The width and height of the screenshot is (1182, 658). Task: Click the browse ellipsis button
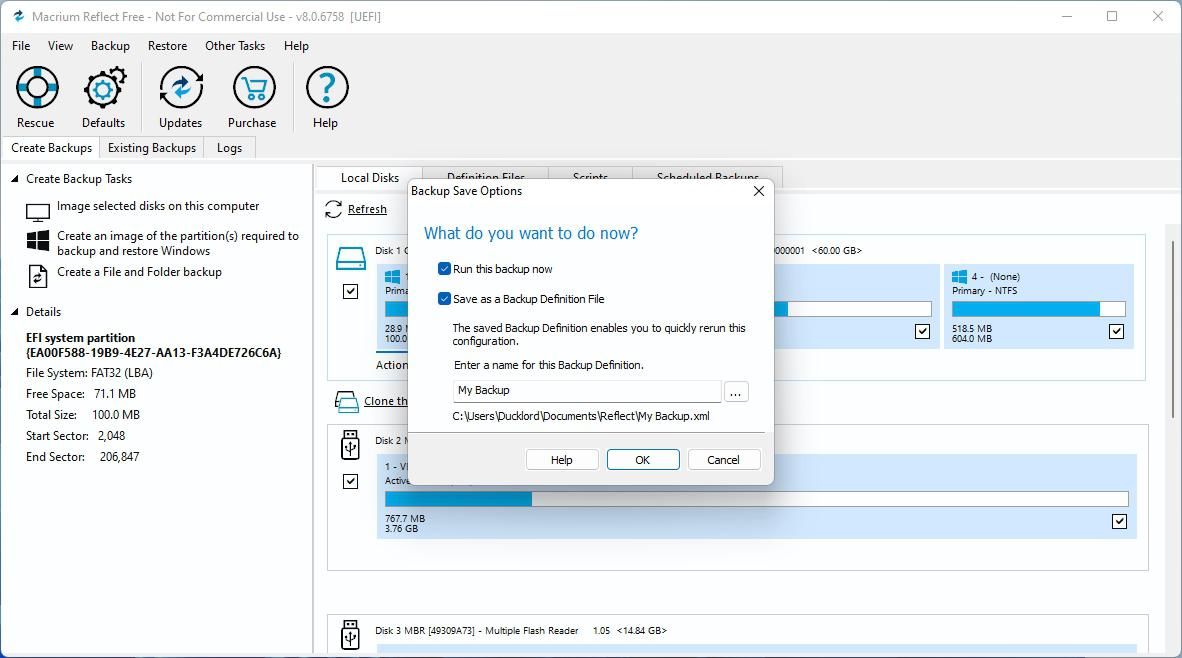pyautogui.click(x=736, y=392)
